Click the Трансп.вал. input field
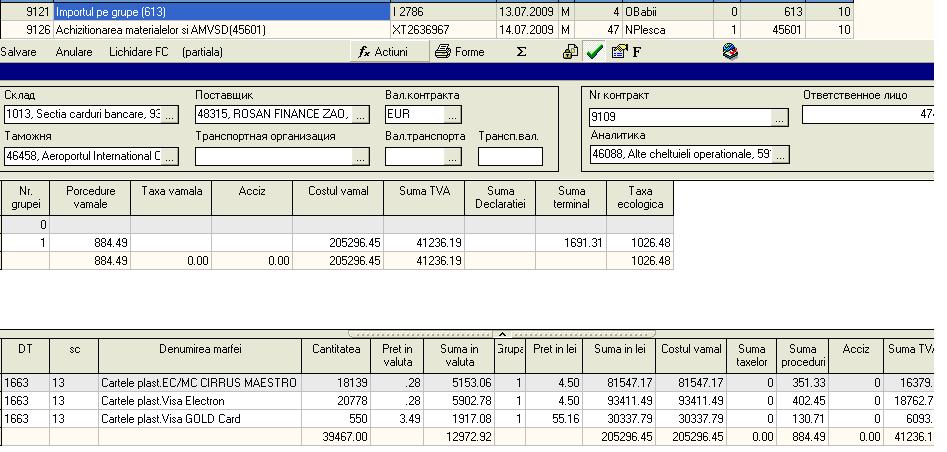The height and width of the screenshot is (452, 947). [510, 157]
